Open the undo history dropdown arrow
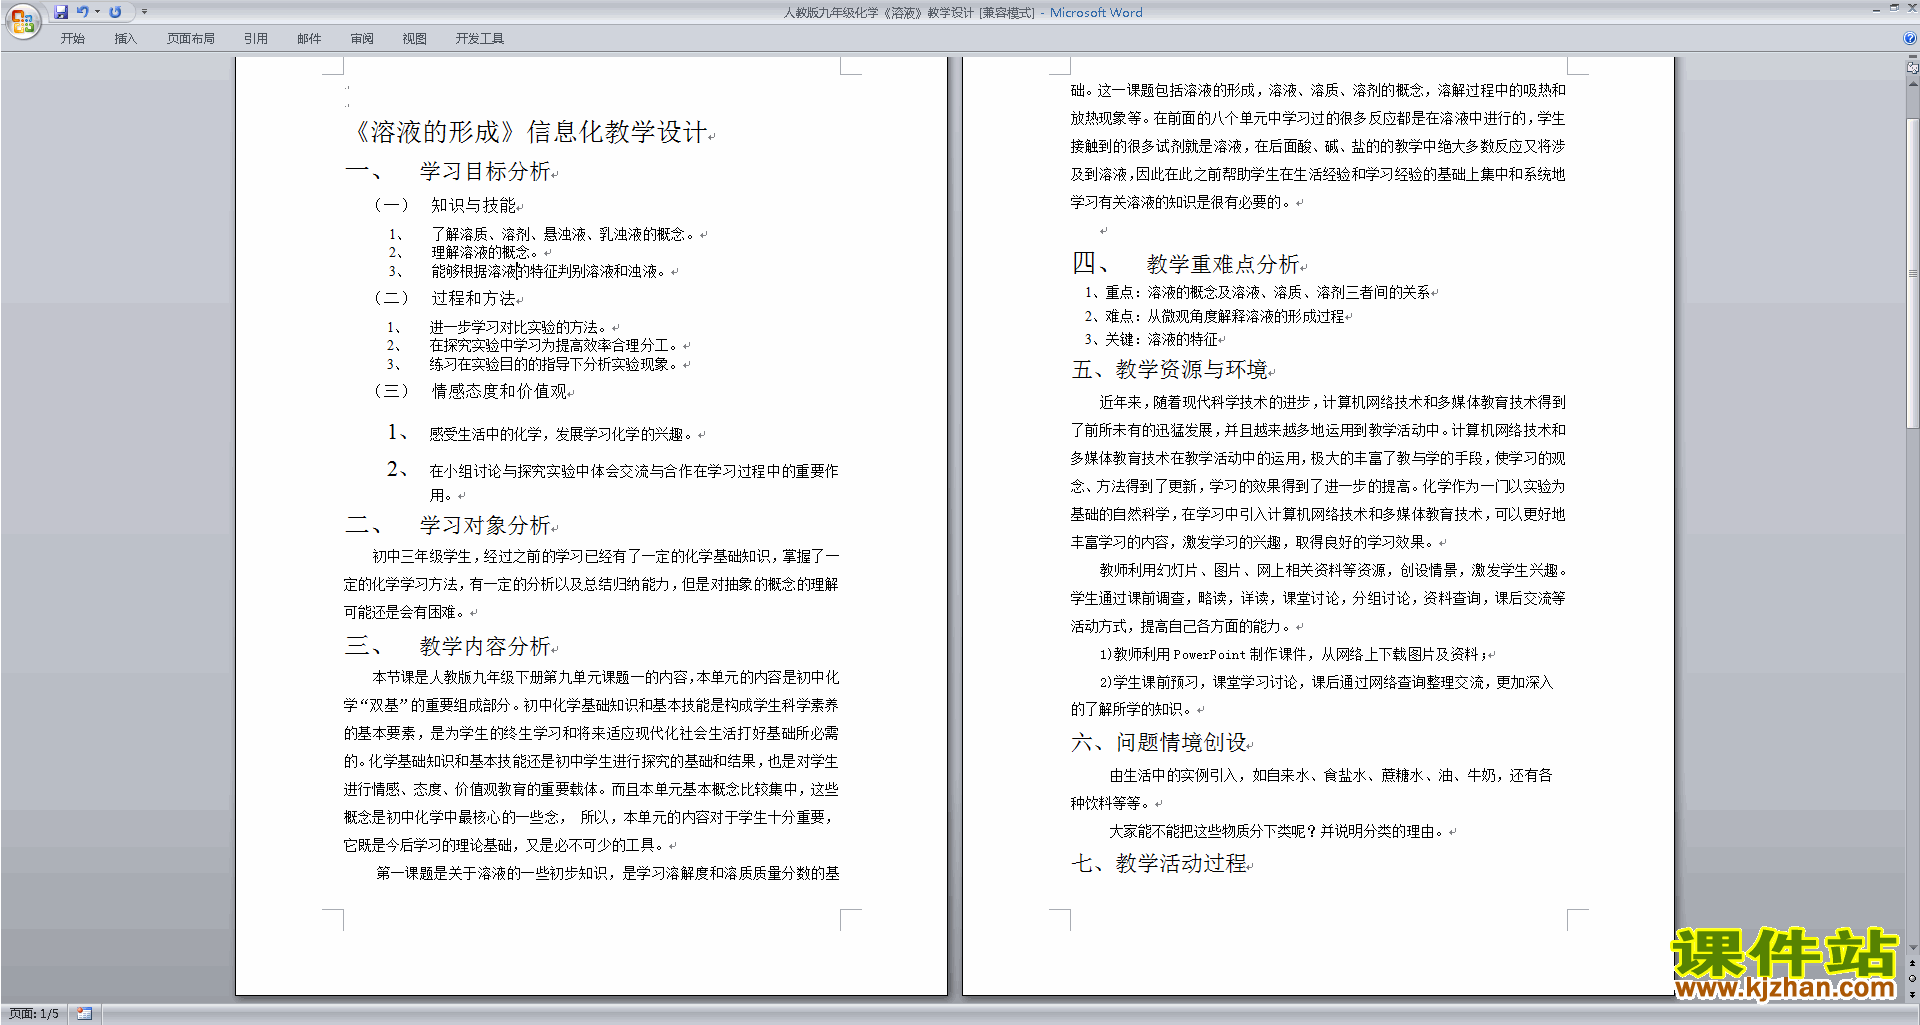The height and width of the screenshot is (1025, 1920). 97,12
